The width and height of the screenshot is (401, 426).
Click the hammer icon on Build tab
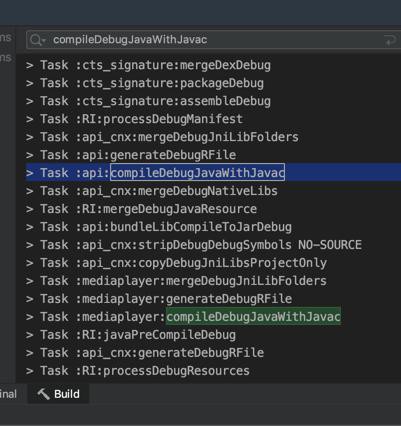tap(43, 394)
